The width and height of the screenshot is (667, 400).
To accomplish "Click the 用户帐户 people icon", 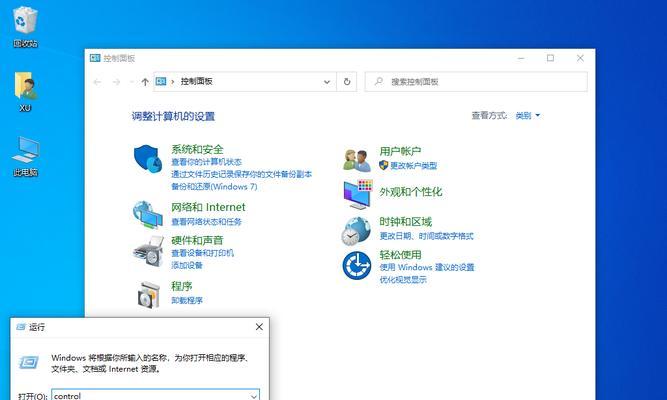I will pyautogui.click(x=356, y=160).
